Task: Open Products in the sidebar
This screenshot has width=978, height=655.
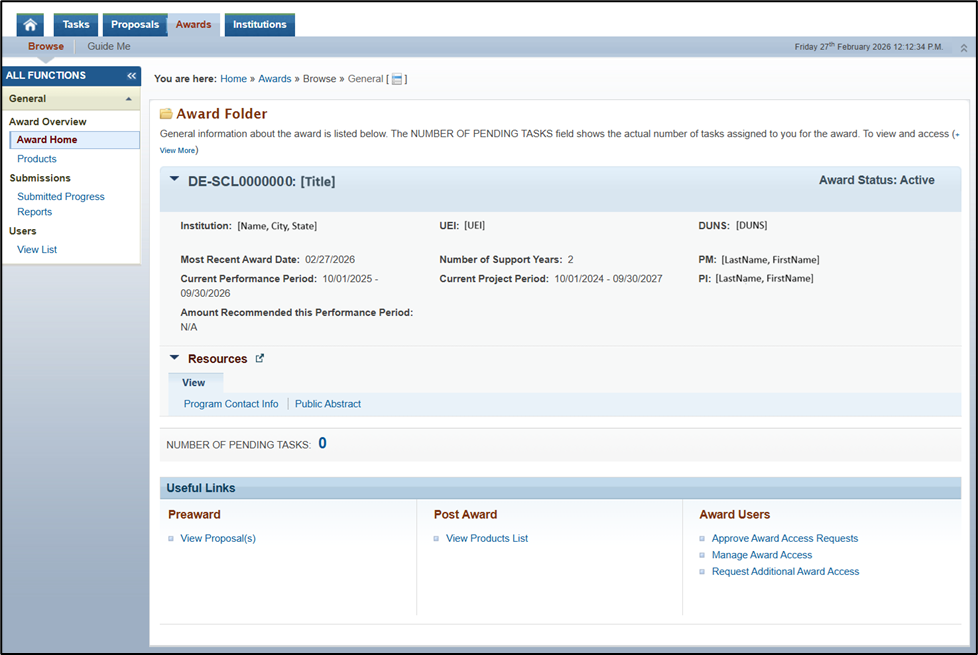Action: pos(37,159)
